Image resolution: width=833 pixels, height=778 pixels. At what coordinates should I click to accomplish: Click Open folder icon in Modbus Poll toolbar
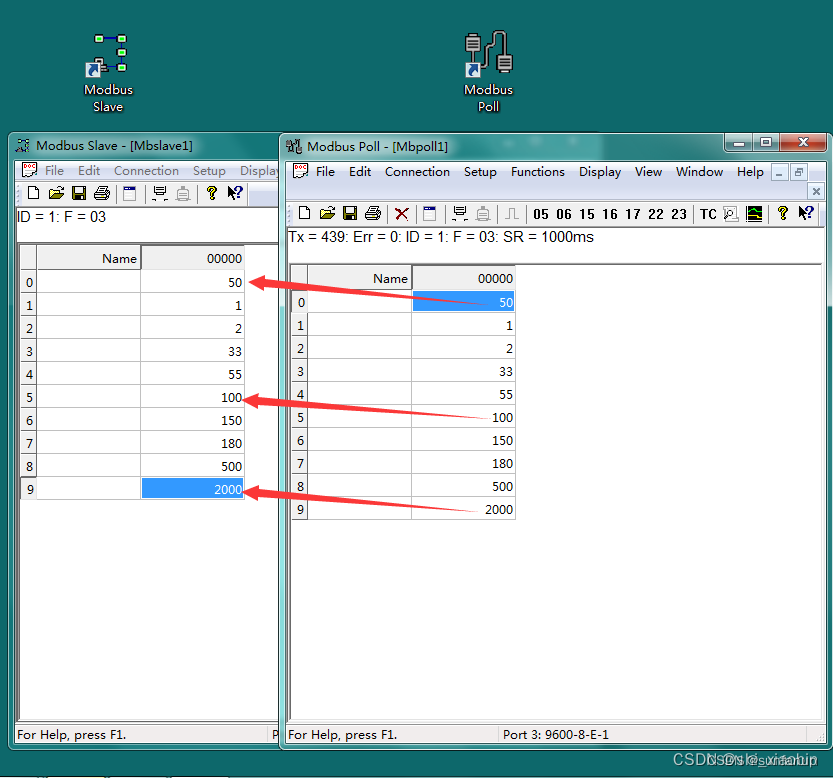click(327, 213)
